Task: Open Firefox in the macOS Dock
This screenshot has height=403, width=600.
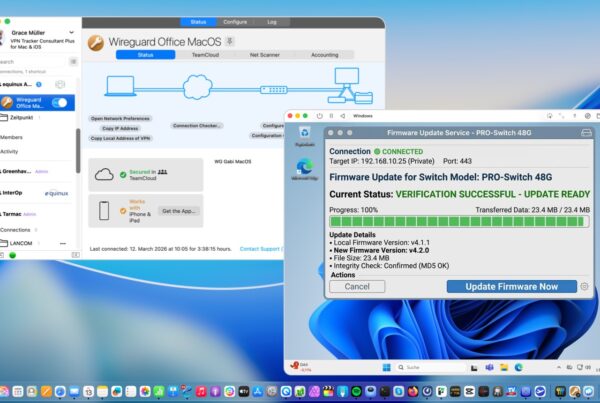Action: [x=412, y=392]
